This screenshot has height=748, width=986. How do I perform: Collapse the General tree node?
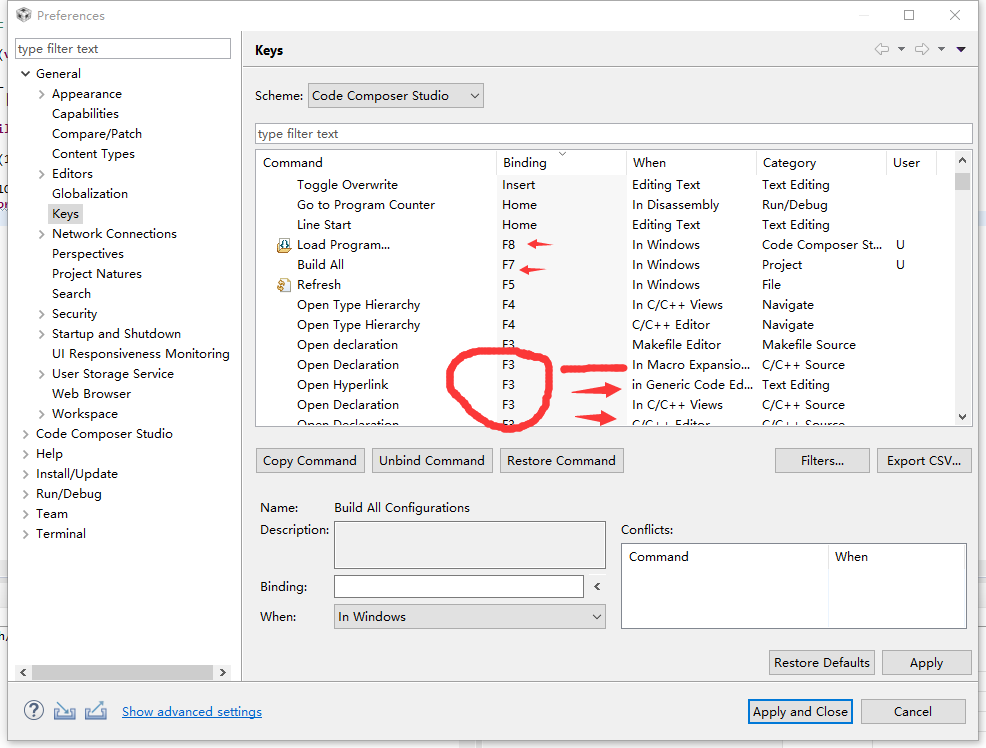coord(26,74)
